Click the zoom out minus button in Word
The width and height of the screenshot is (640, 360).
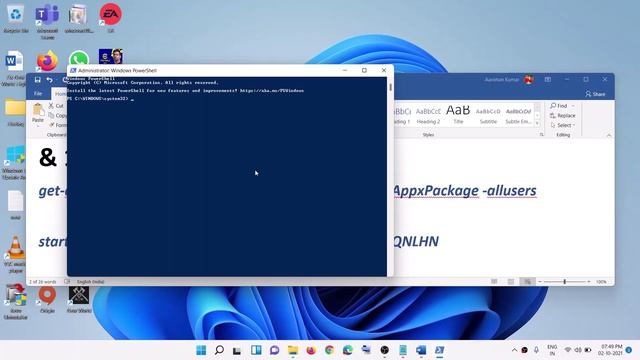click(540, 282)
